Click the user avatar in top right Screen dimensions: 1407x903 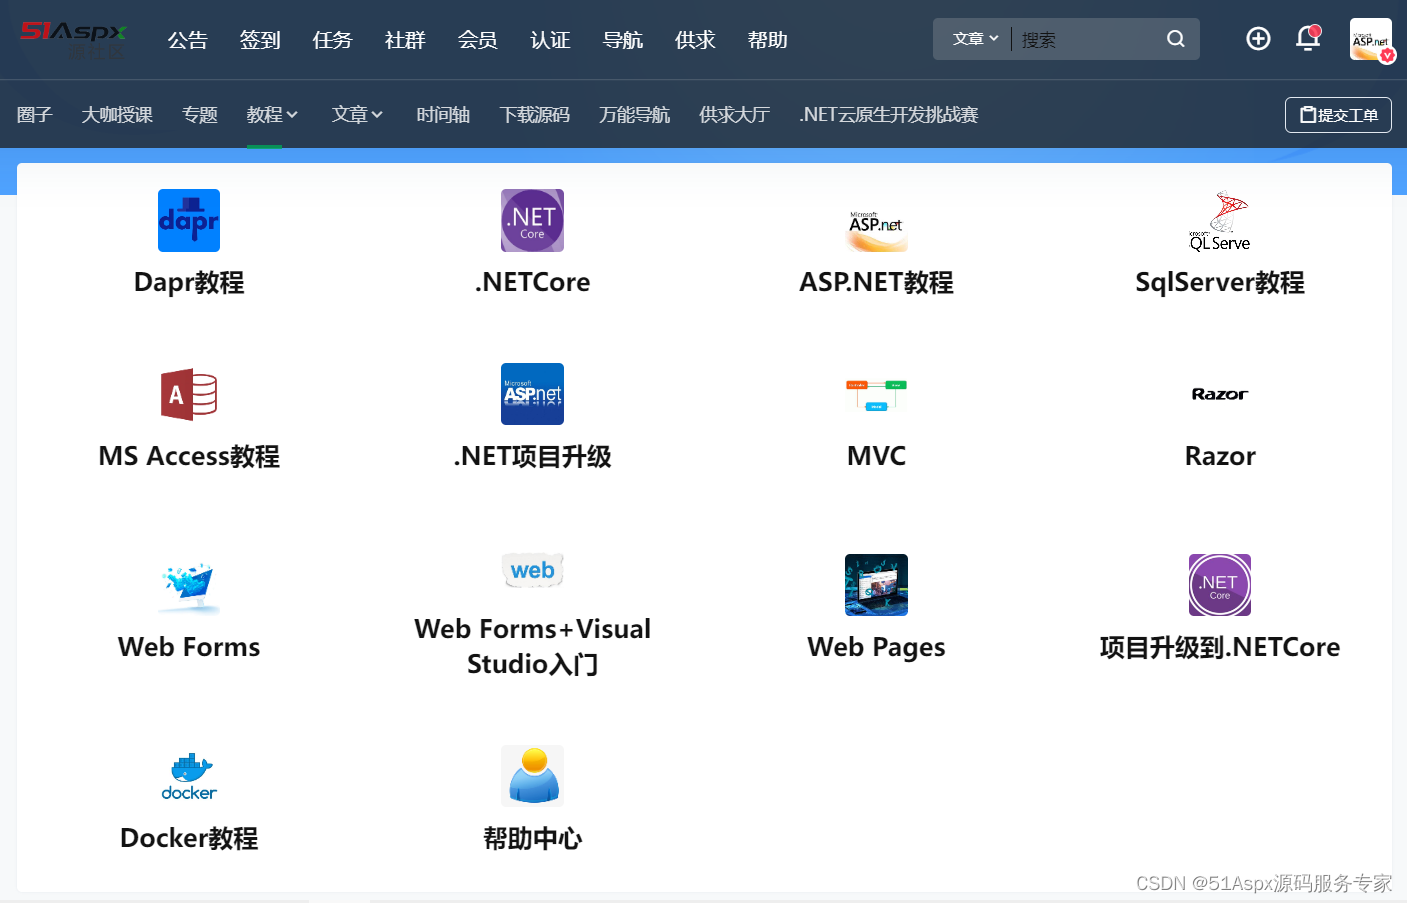pyautogui.click(x=1371, y=39)
